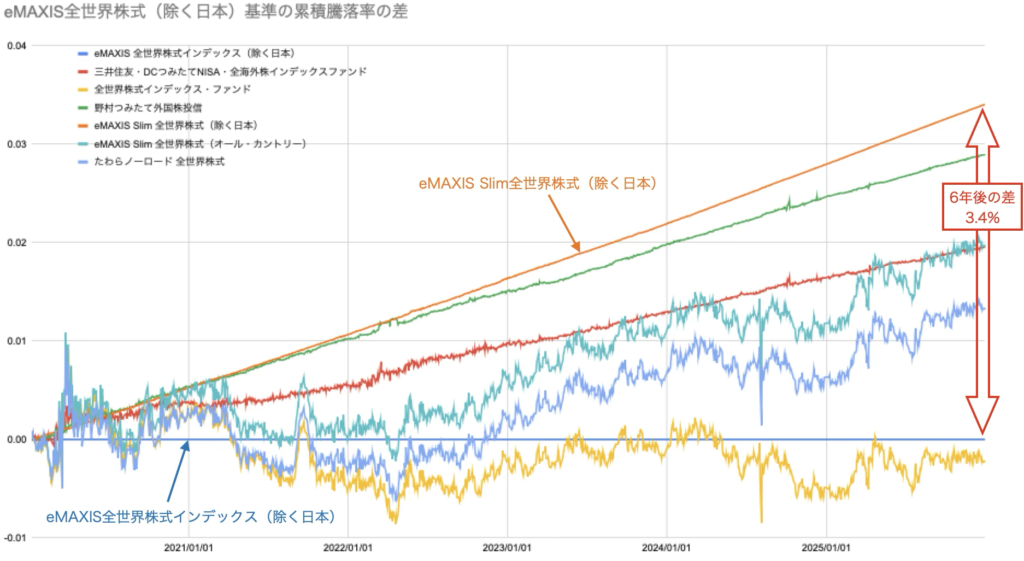This screenshot has height=561, width=1024.
Task: Click the 2023/01/01 x-axis date label
Action: pyautogui.click(x=508, y=548)
